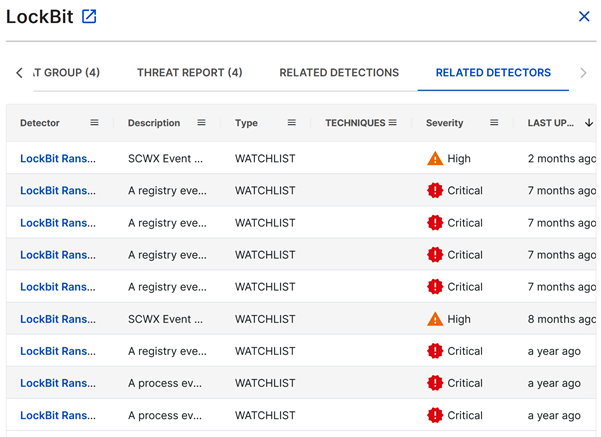Click '2 months ago' timestamp cell
This screenshot has width=601, height=437.
pos(562,158)
